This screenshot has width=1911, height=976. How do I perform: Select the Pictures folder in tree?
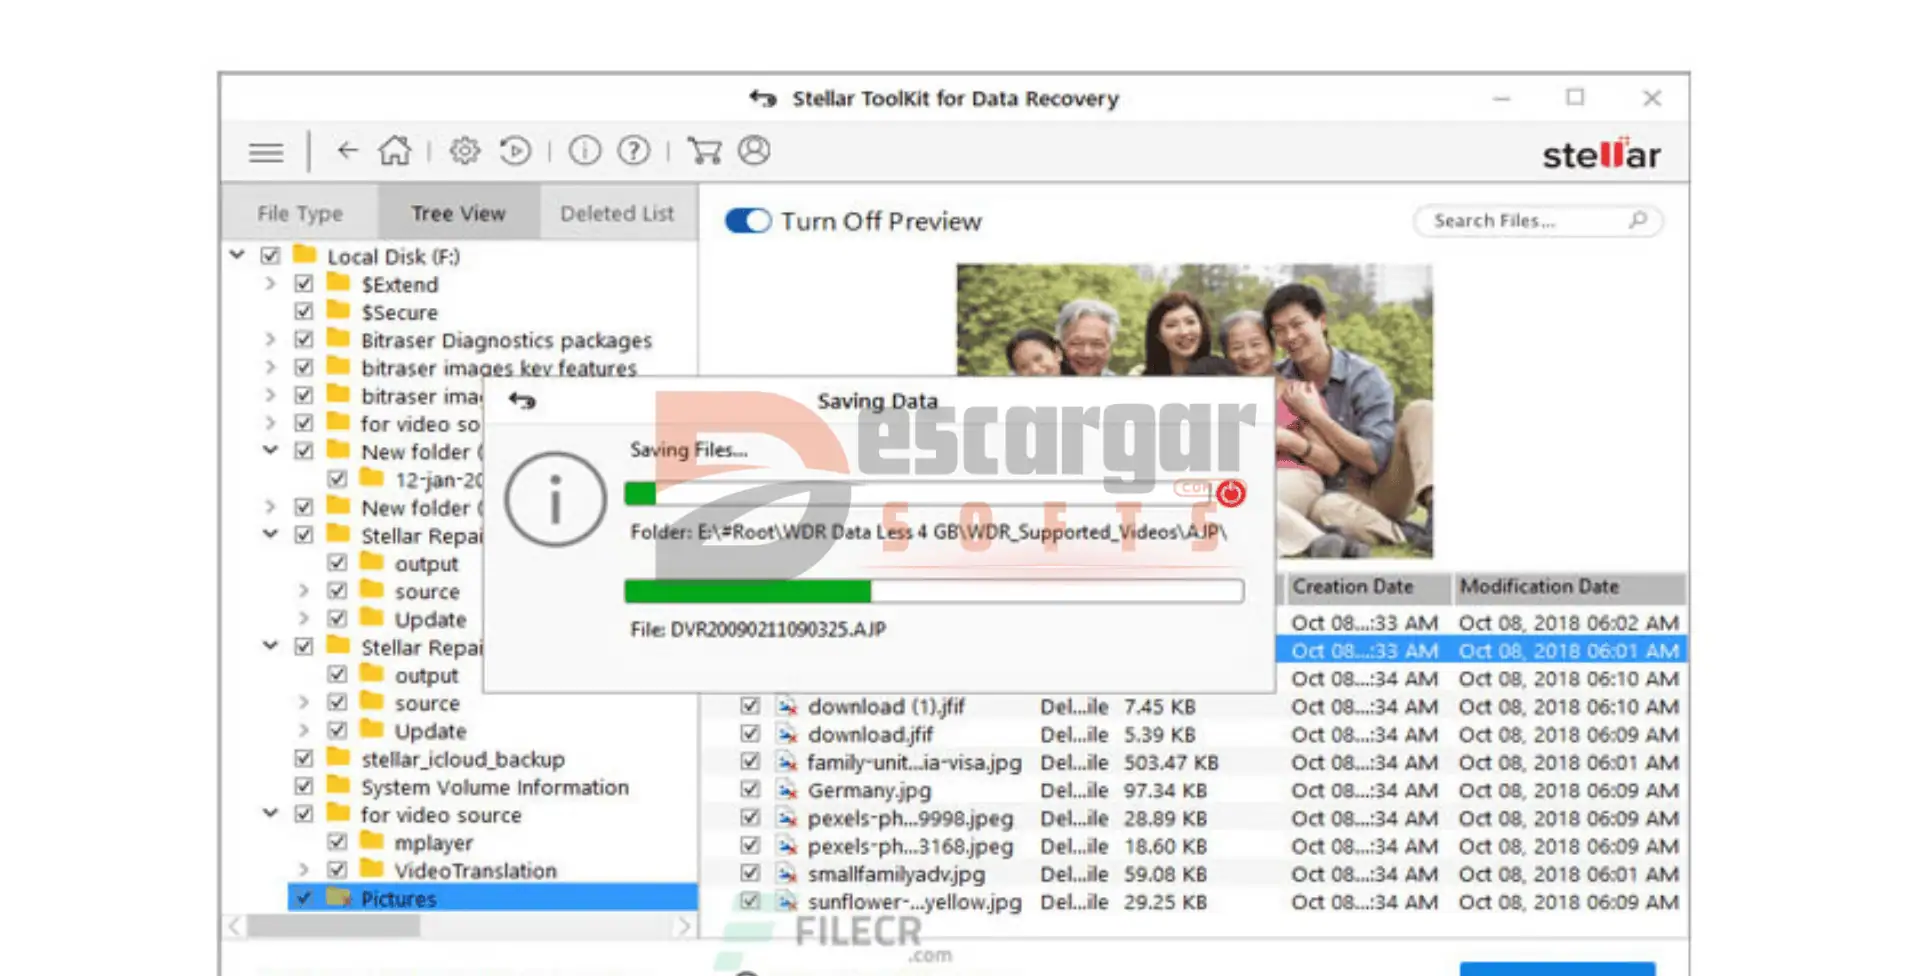click(x=493, y=898)
